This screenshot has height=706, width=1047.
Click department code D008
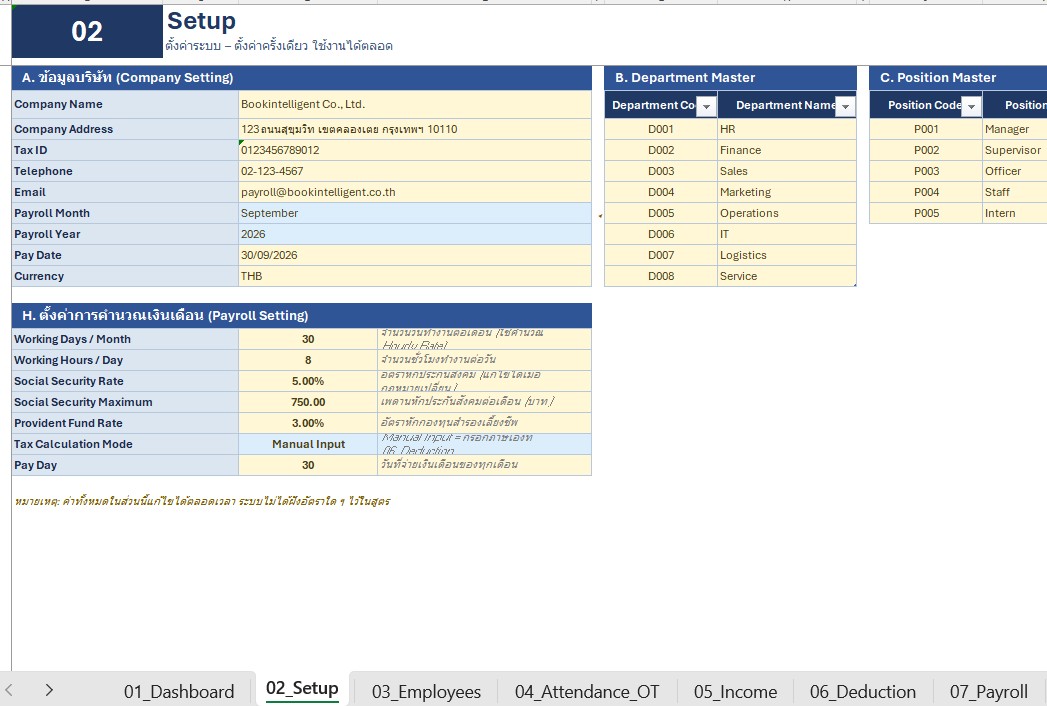tap(660, 277)
